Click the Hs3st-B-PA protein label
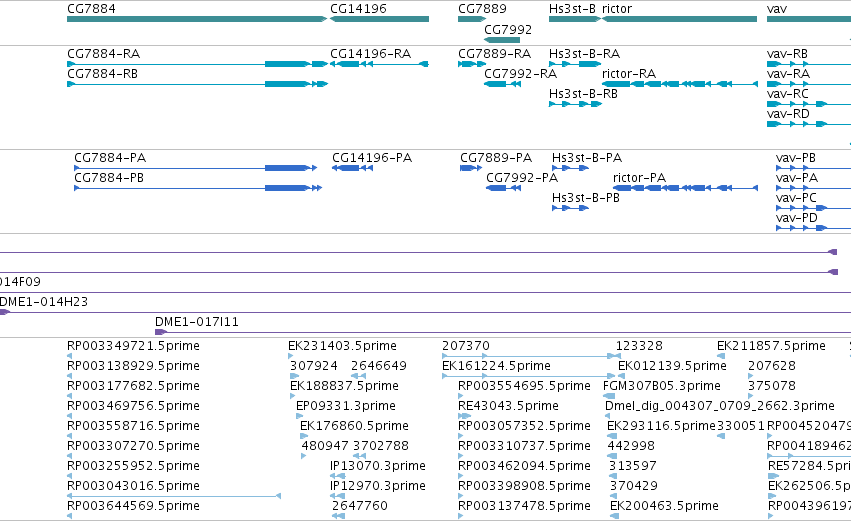Screen dimensions: 851x521 point(587,158)
